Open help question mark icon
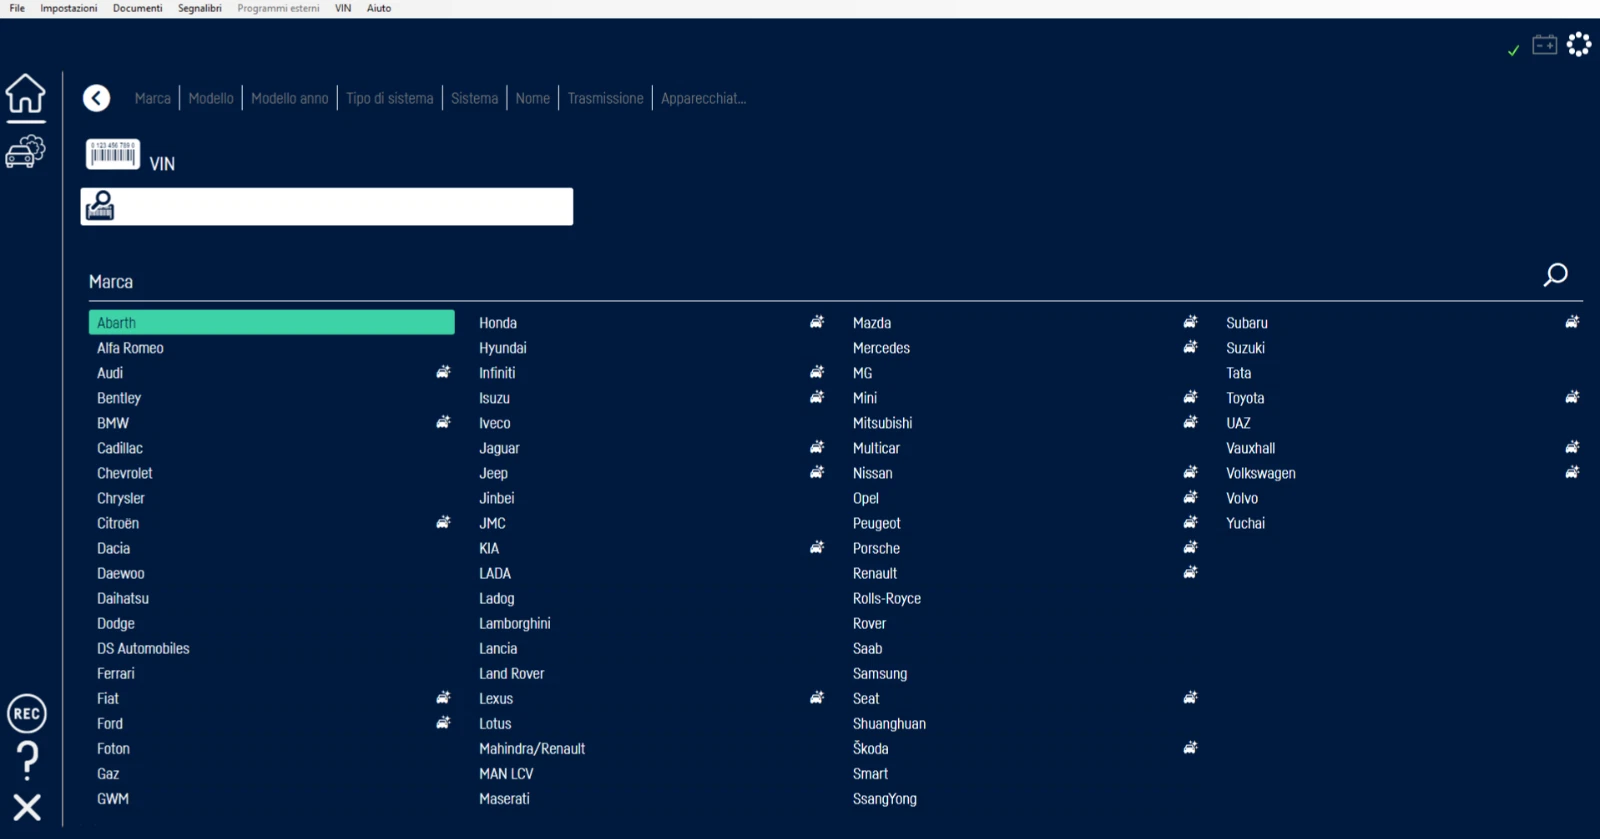Viewport: 1600px width, 839px height. point(27,761)
